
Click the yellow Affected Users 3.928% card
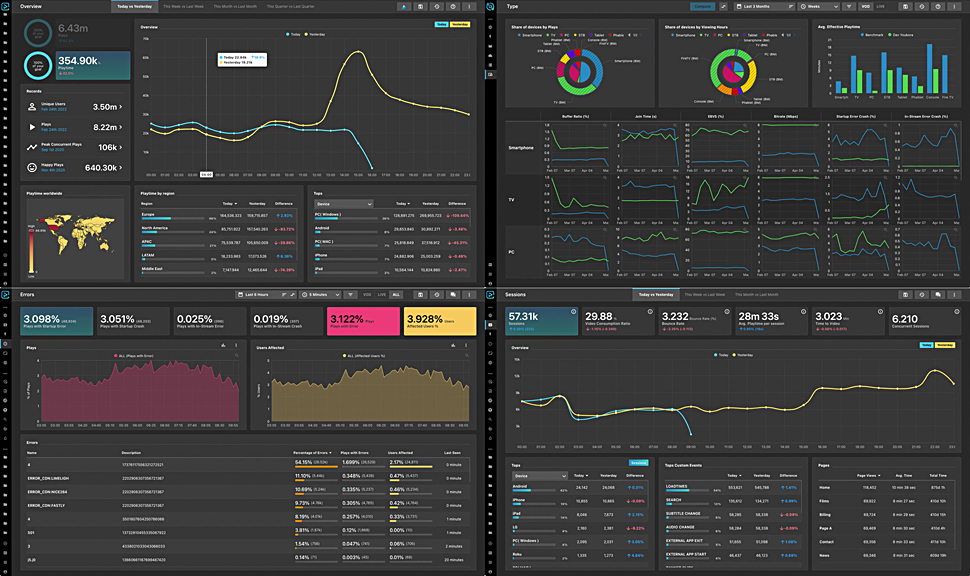point(440,321)
